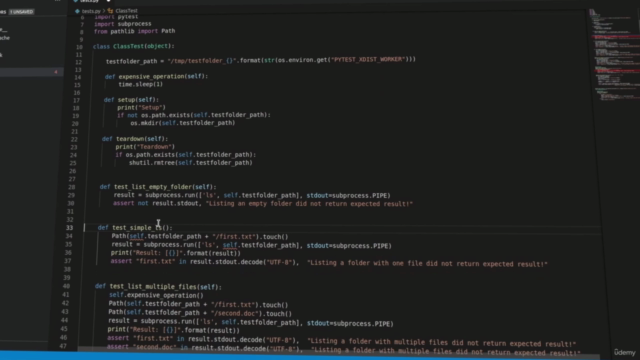The height and width of the screenshot is (360, 640).
Task: Click 'def setup(self):' definition
Action: [x=131, y=100]
